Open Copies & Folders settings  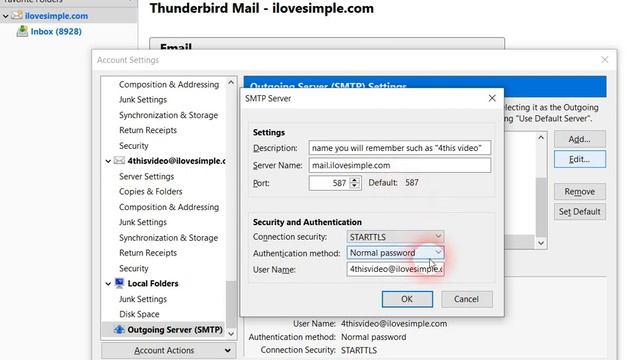tap(151, 191)
